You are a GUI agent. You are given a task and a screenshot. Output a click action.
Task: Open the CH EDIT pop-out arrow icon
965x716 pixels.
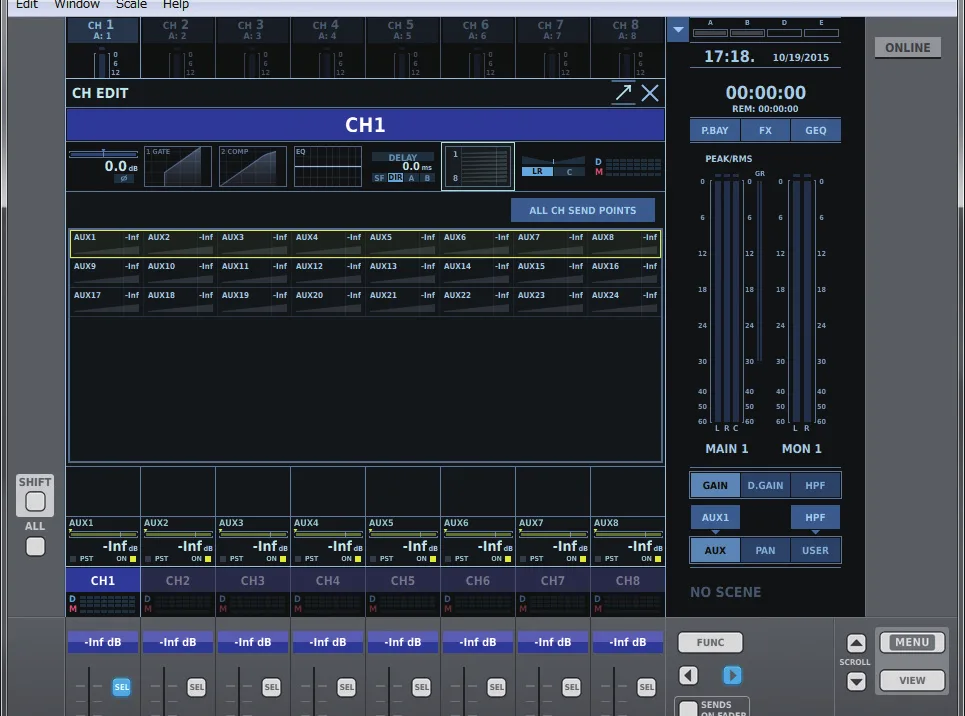pyautogui.click(x=623, y=93)
